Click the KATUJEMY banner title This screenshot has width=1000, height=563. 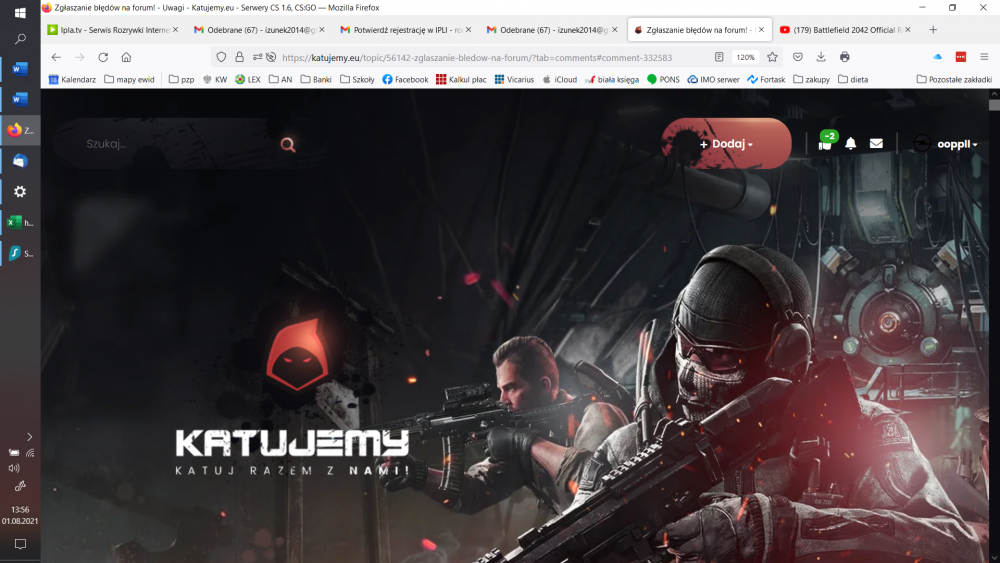point(292,442)
